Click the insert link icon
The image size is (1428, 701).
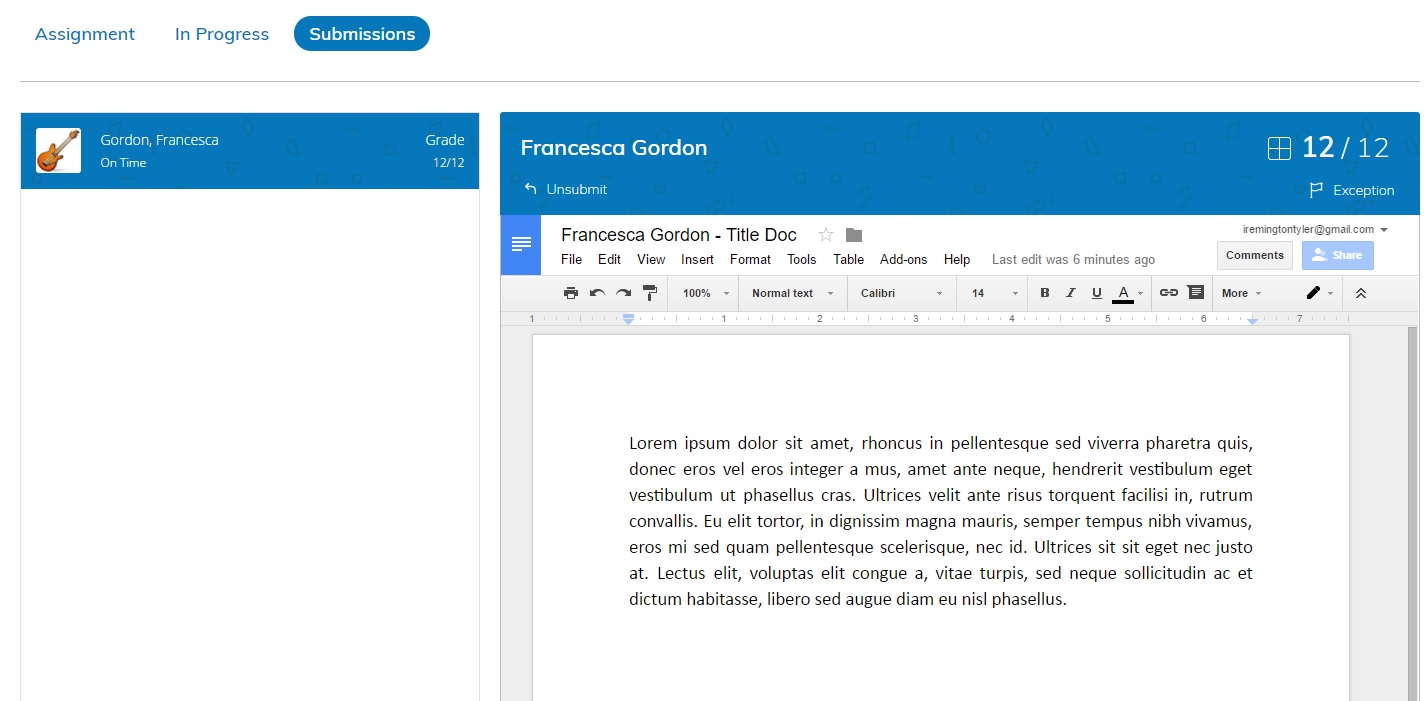1168,293
